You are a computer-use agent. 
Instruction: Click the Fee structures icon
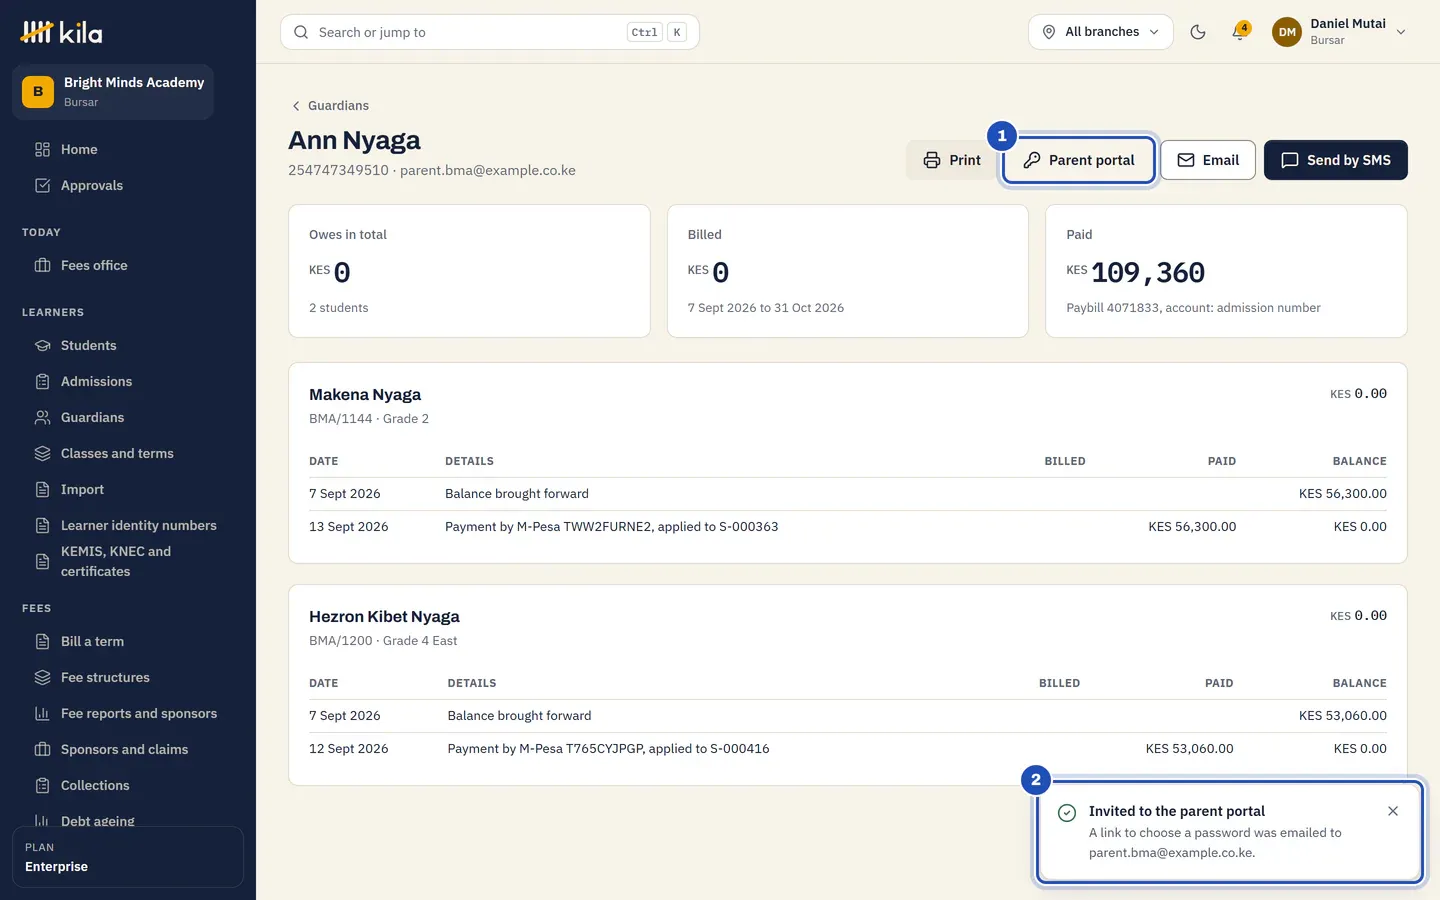[42, 677]
